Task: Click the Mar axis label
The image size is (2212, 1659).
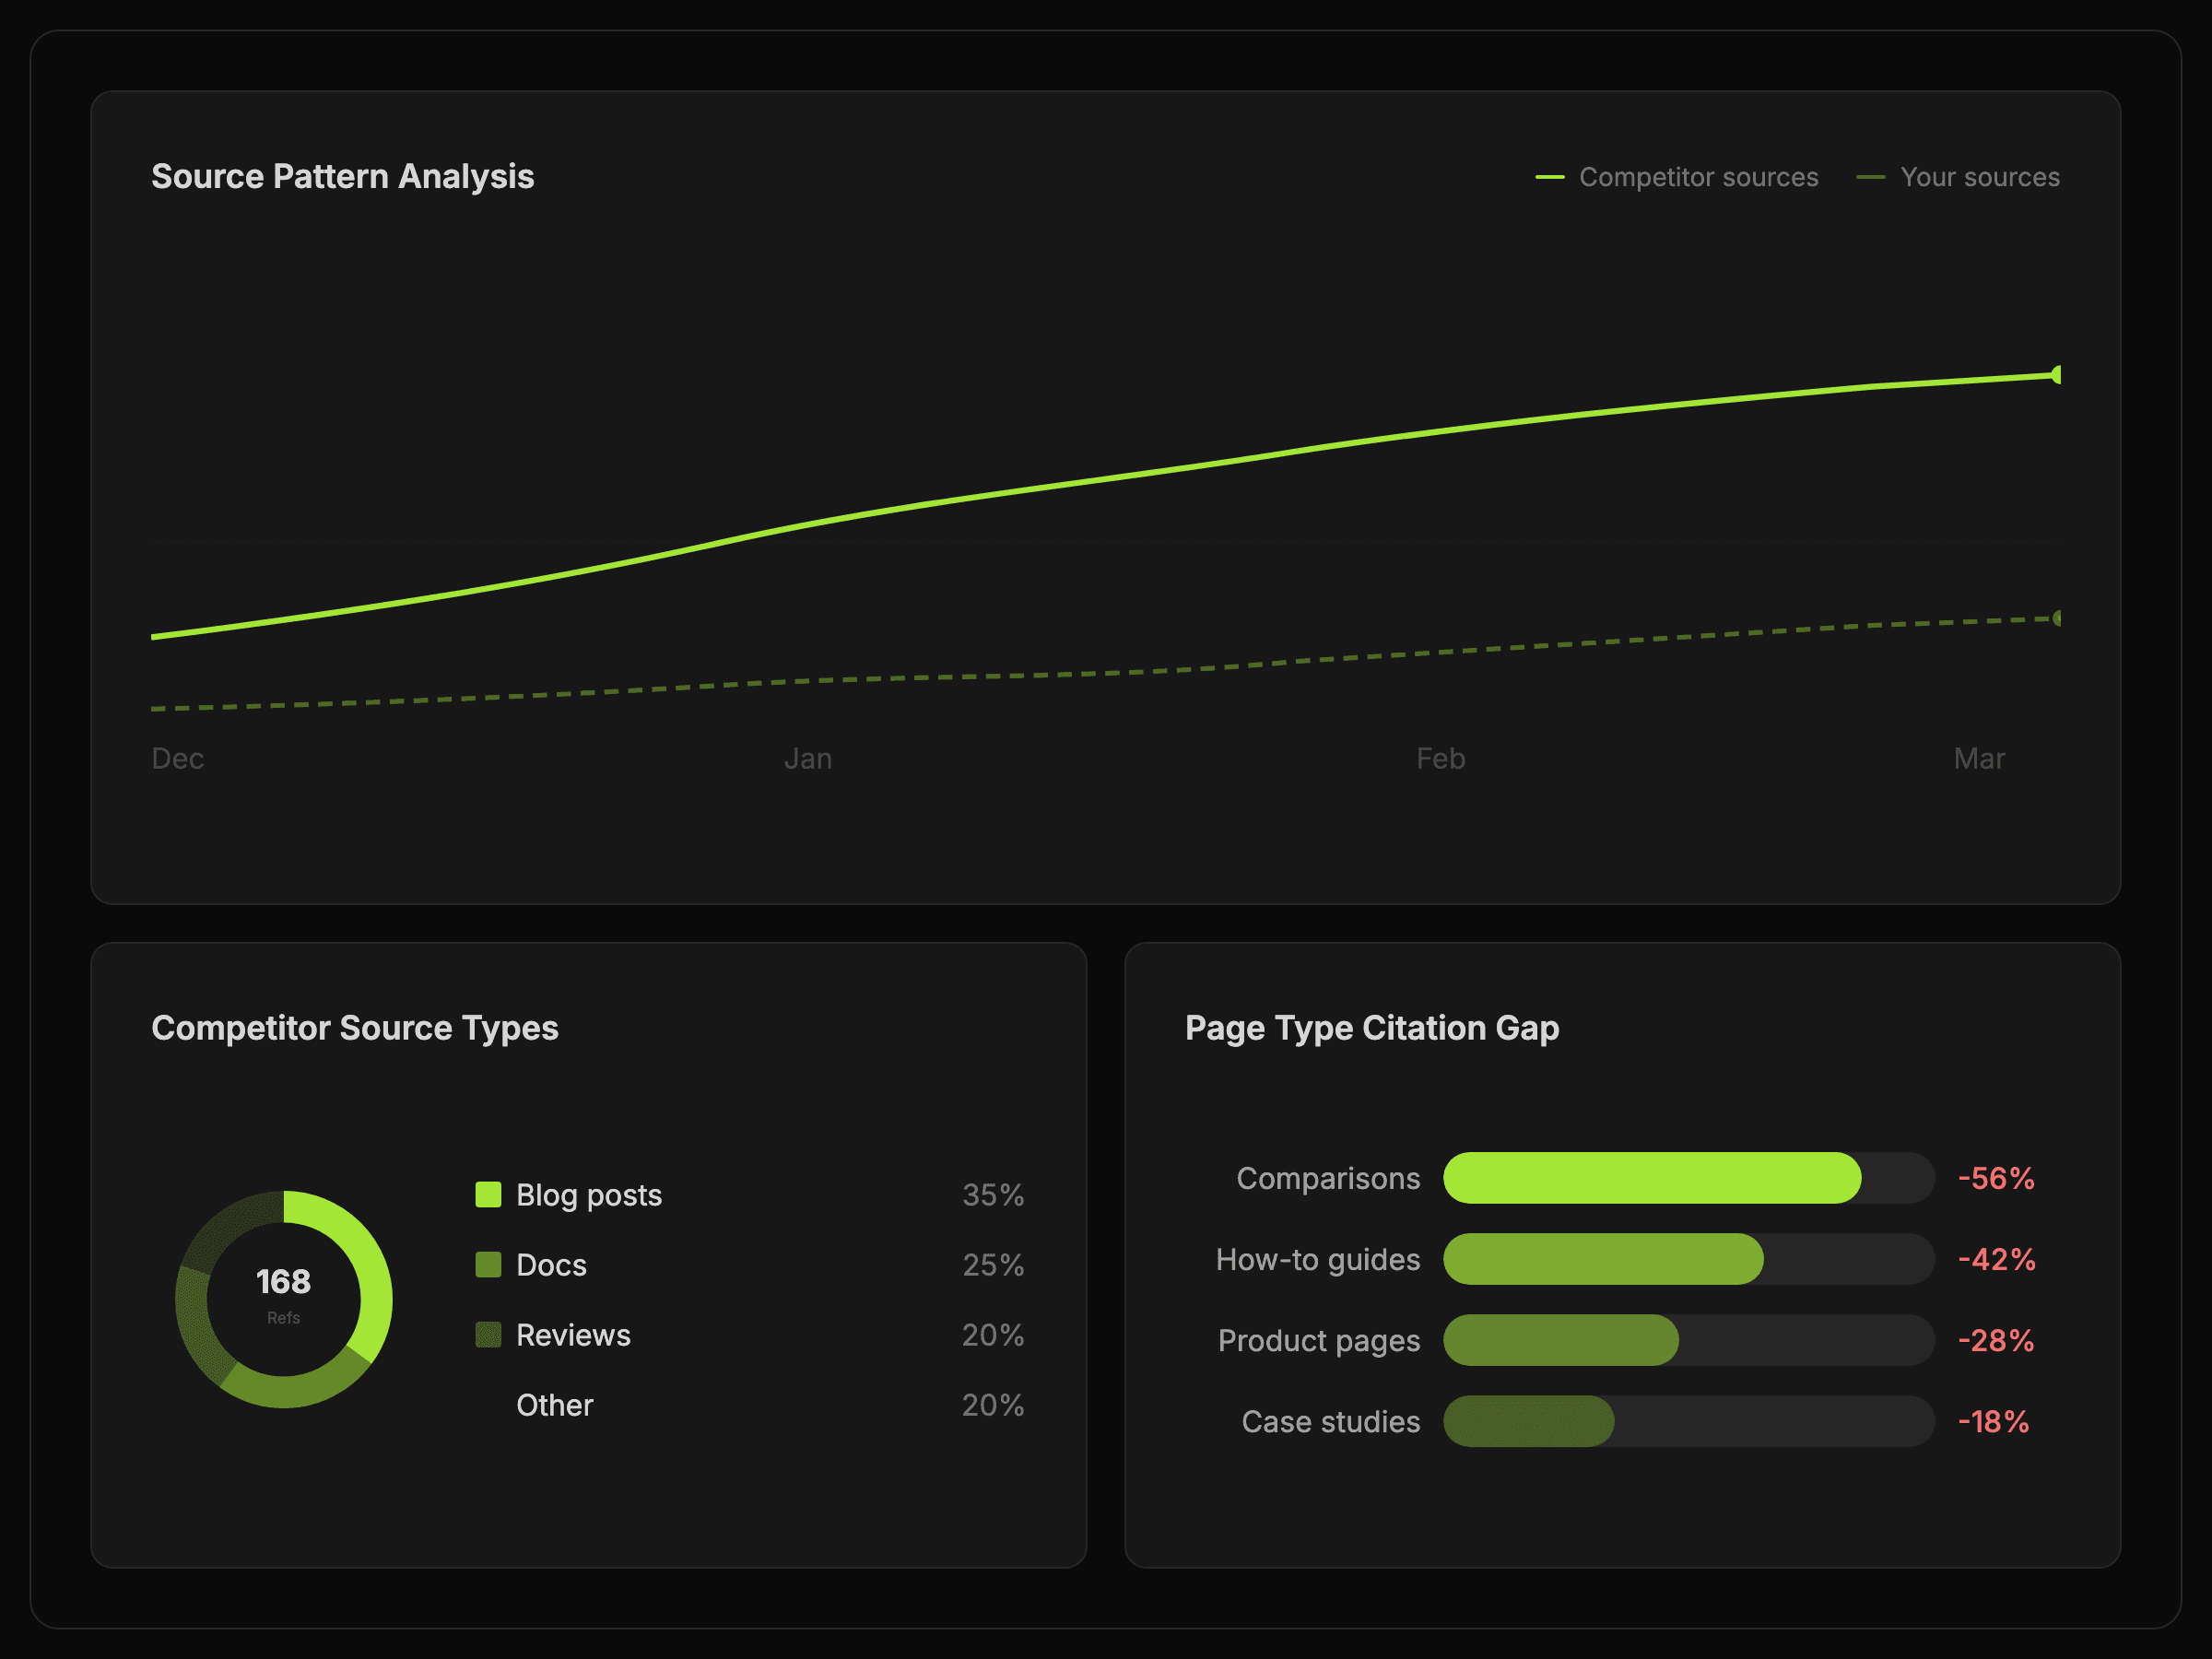Action: 1978,759
